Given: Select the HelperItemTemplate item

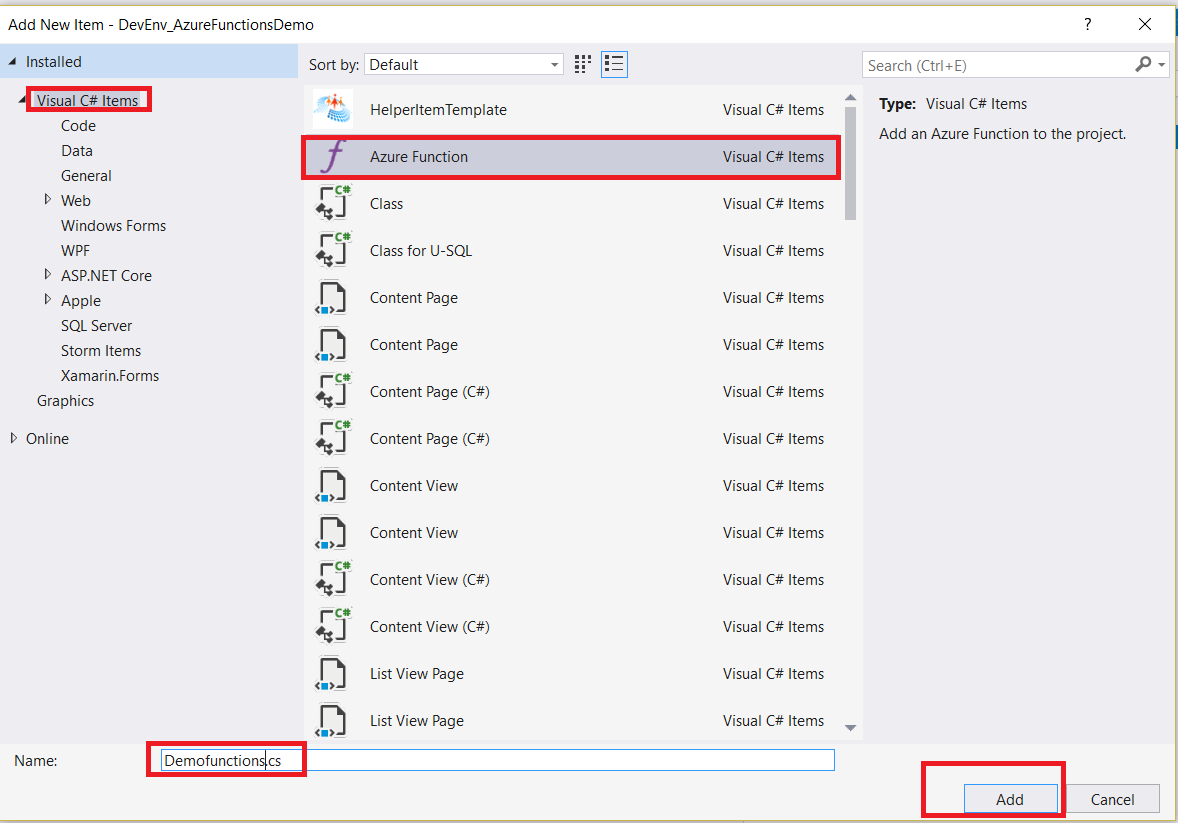Looking at the screenshot, I should tap(572, 110).
